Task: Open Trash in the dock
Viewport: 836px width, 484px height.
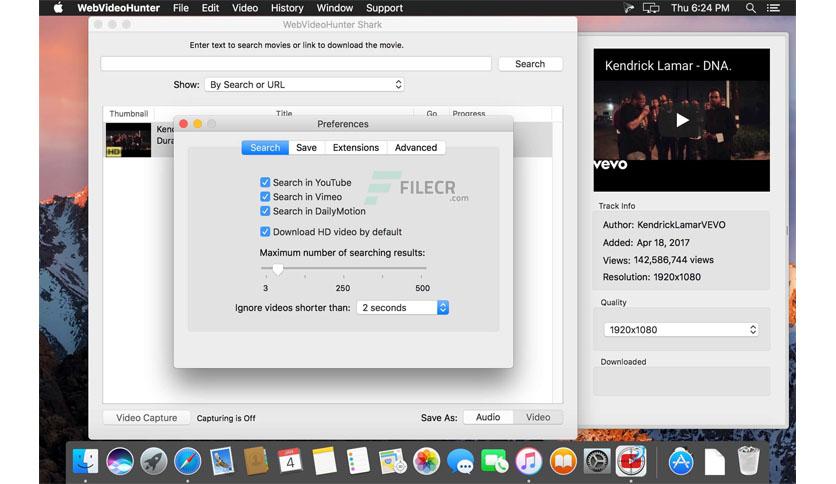Action: 749,461
